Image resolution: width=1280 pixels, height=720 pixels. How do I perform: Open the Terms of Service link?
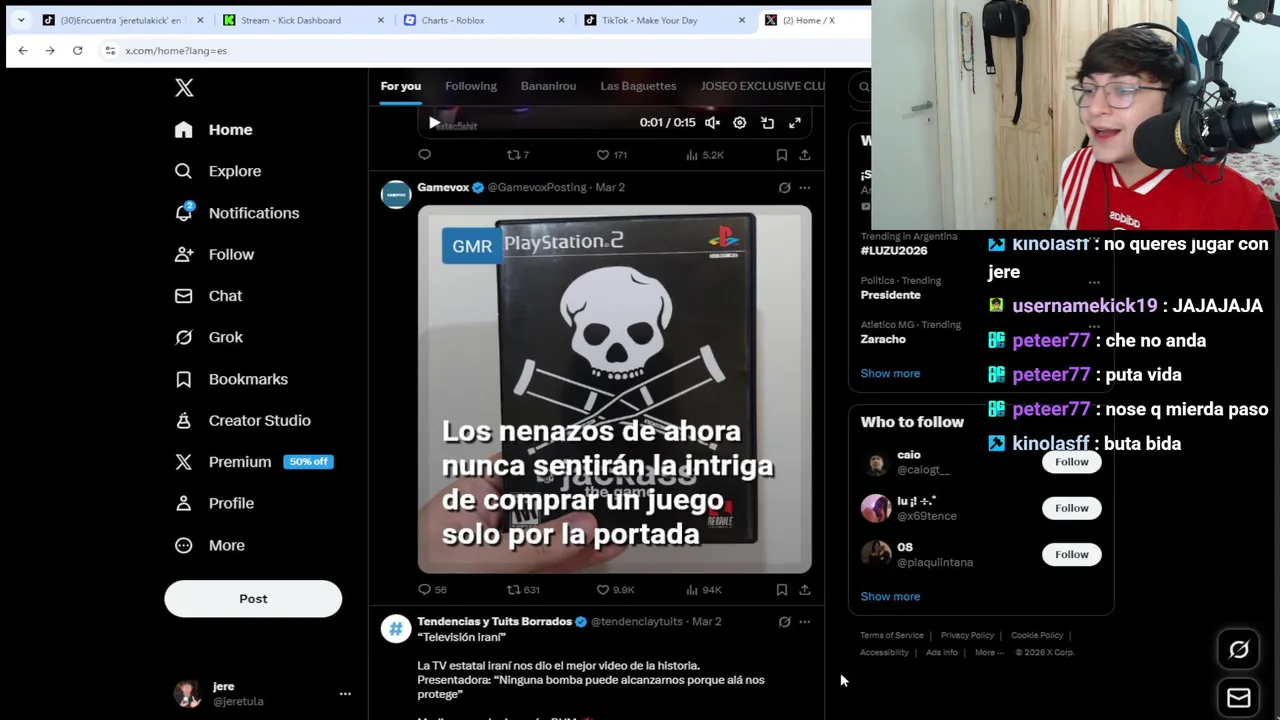coord(892,635)
